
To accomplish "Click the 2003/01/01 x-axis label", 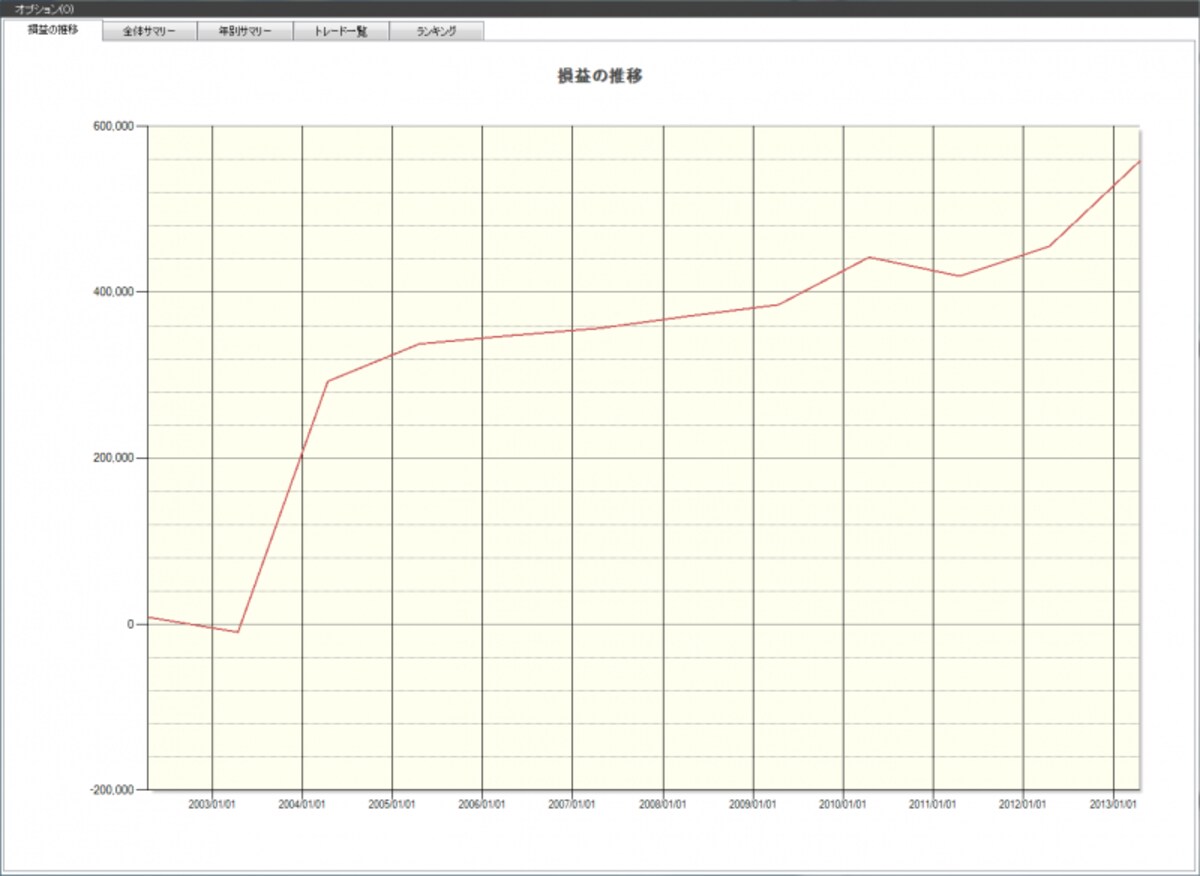I will (212, 804).
